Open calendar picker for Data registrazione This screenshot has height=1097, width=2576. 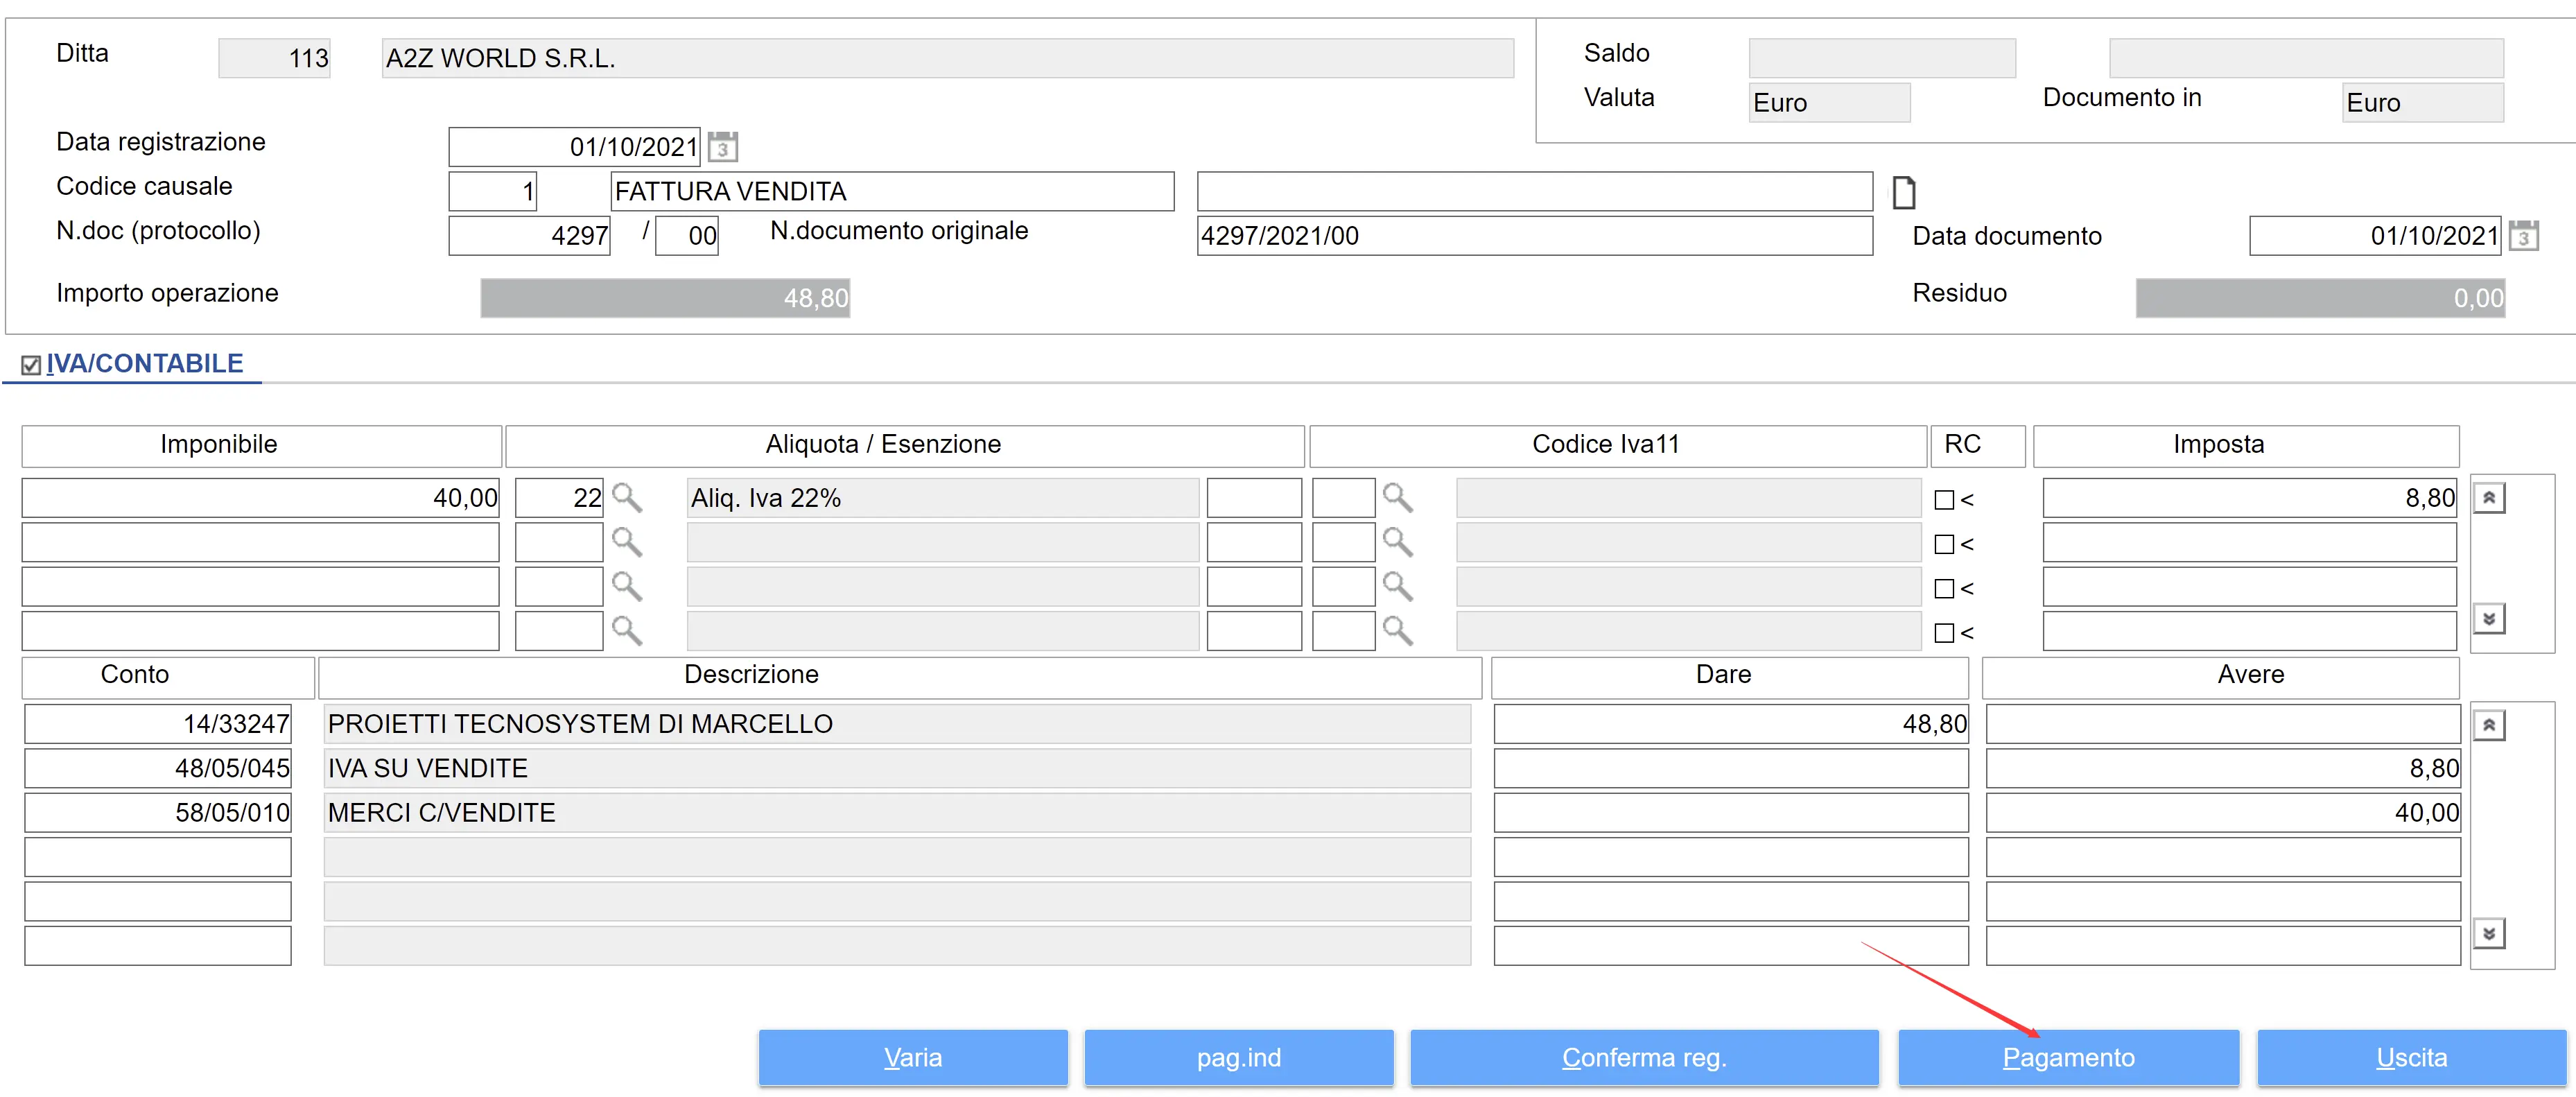coord(722,147)
